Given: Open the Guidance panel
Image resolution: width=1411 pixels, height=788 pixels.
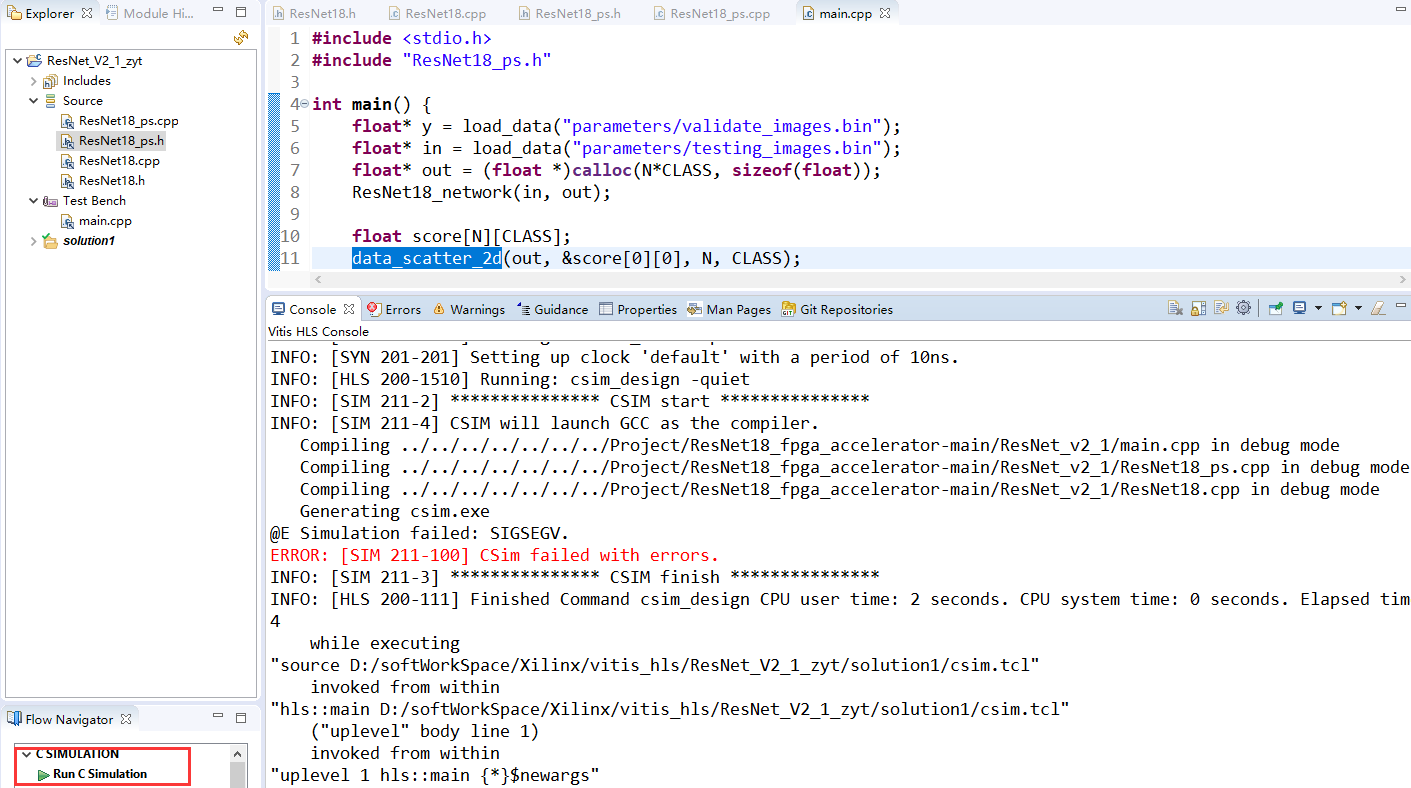Looking at the screenshot, I should click(552, 309).
